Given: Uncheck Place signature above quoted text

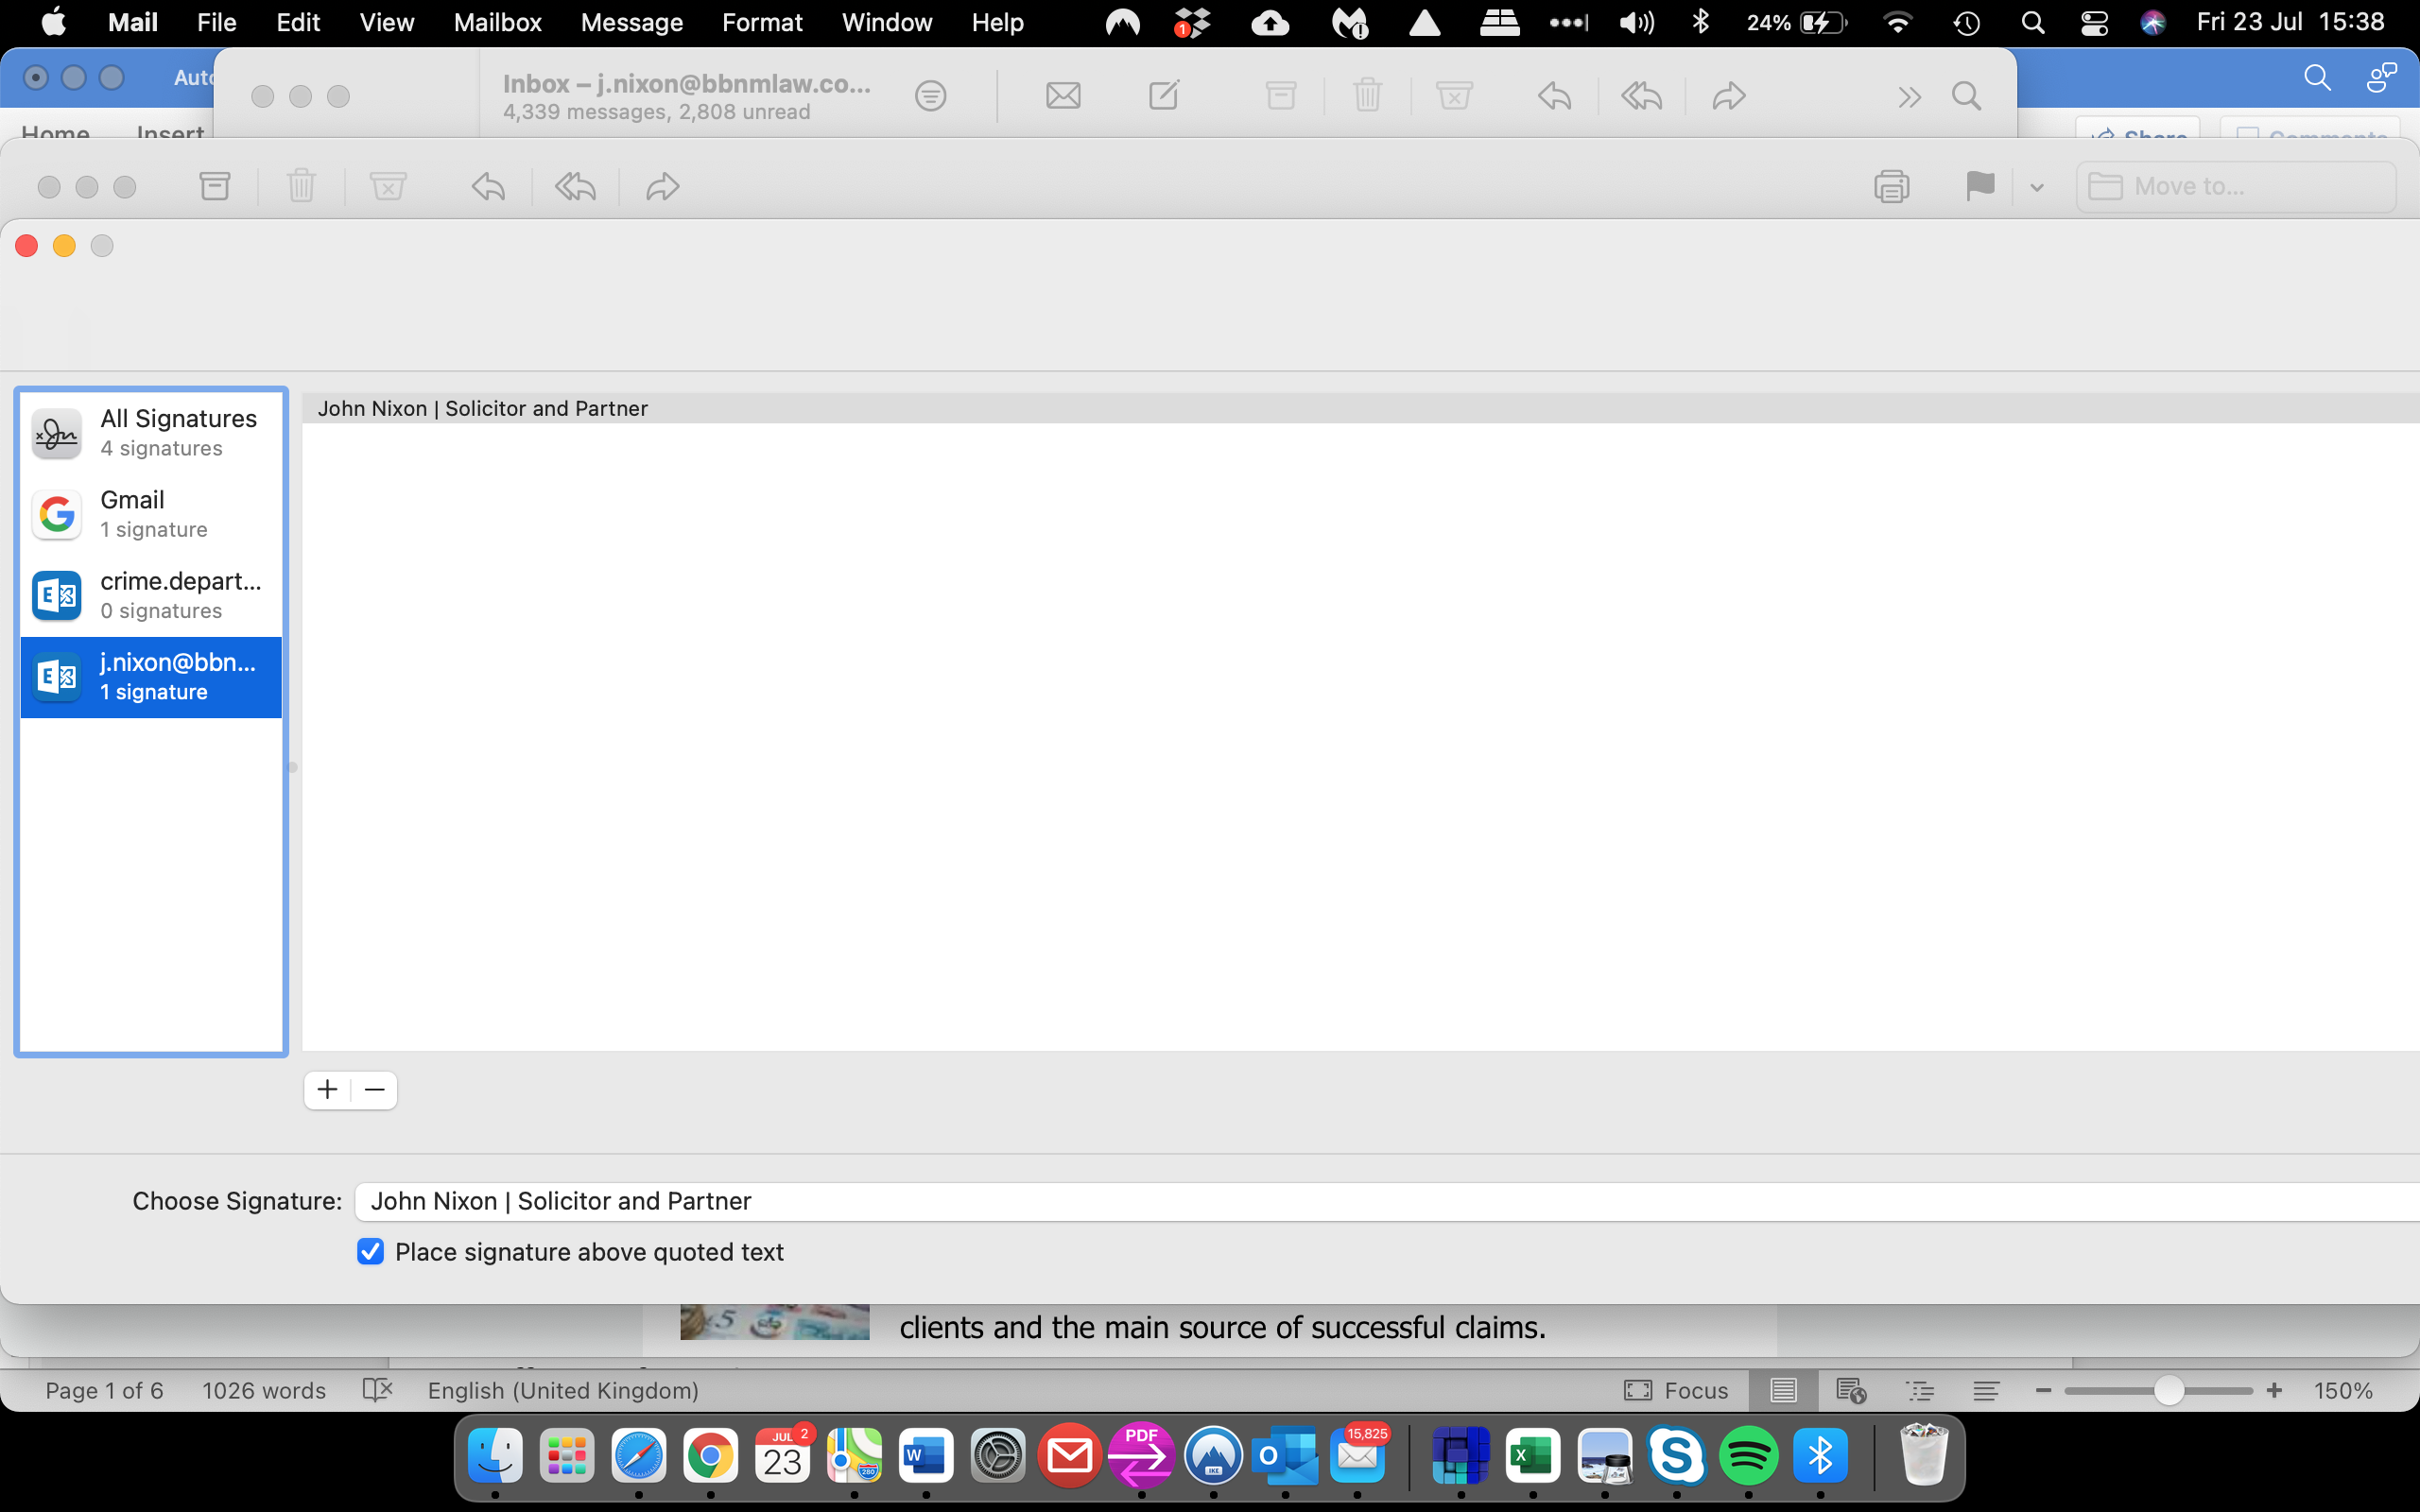Looking at the screenshot, I should click(x=370, y=1252).
